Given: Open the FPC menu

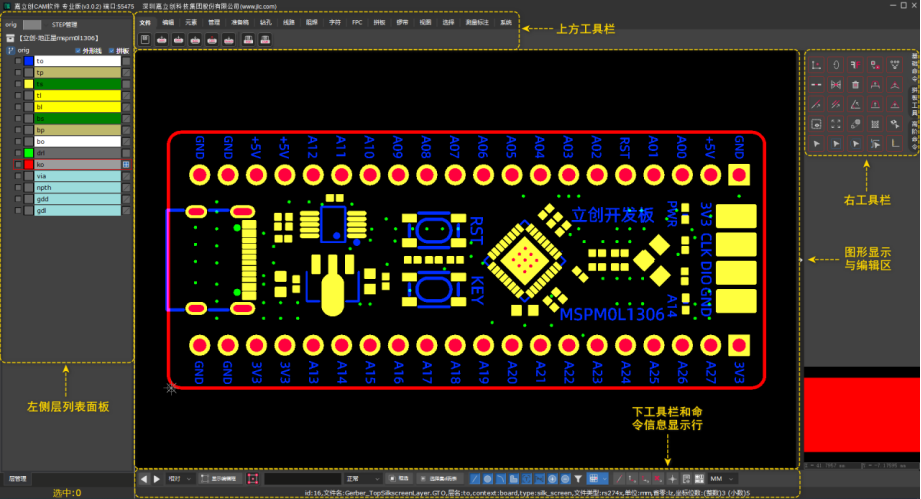Looking at the screenshot, I should tap(357, 22).
